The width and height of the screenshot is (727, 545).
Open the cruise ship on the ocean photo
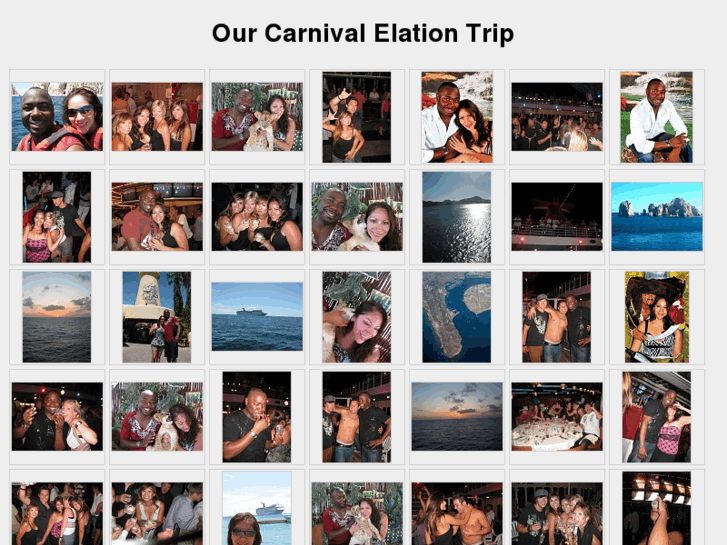click(257, 316)
